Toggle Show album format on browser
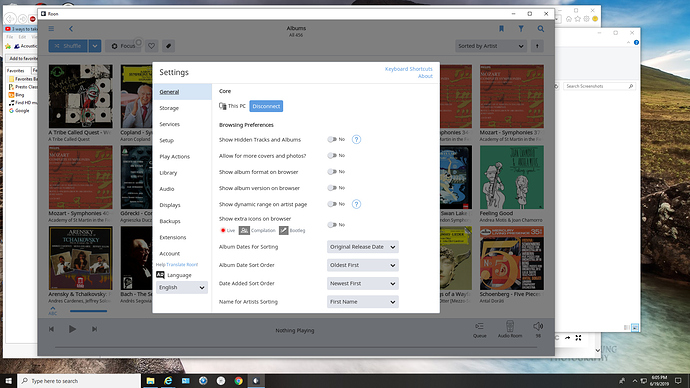 coord(332,172)
